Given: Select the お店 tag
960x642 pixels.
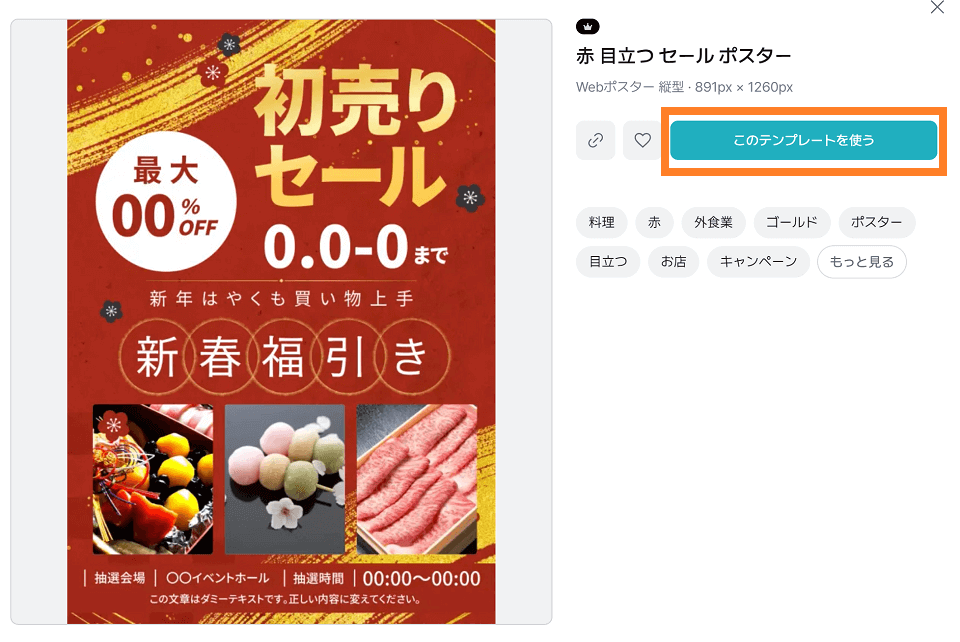Looking at the screenshot, I should [673, 262].
